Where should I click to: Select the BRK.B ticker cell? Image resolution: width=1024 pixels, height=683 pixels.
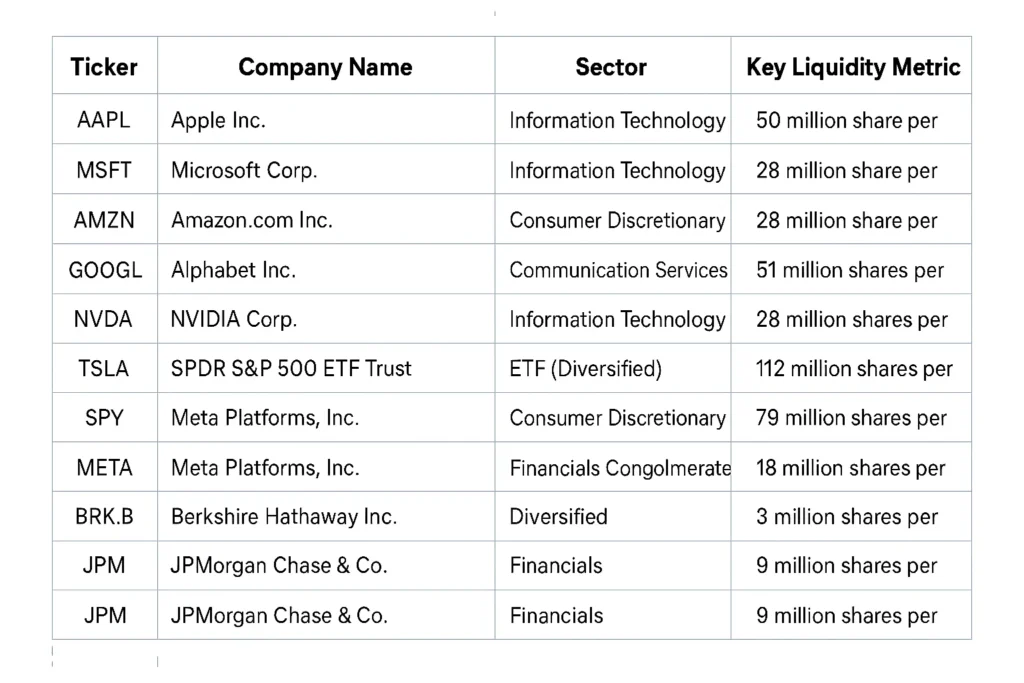(104, 517)
